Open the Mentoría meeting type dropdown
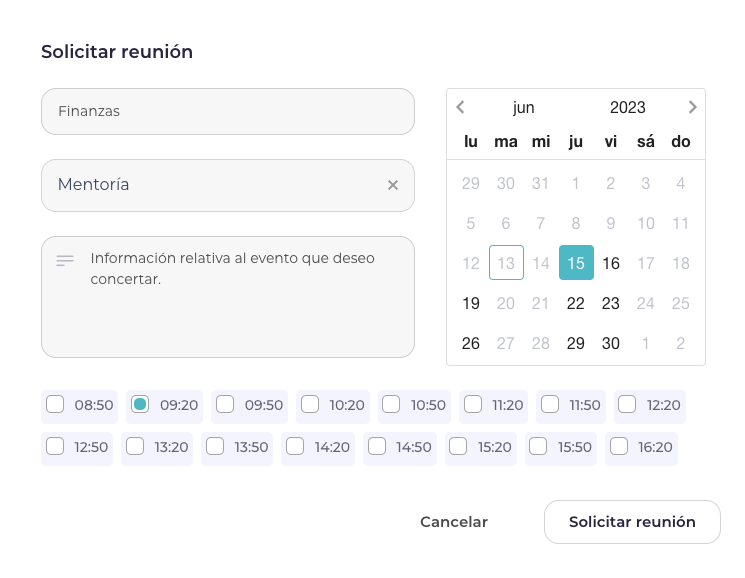Screen dimensions: 745x578 [228, 185]
